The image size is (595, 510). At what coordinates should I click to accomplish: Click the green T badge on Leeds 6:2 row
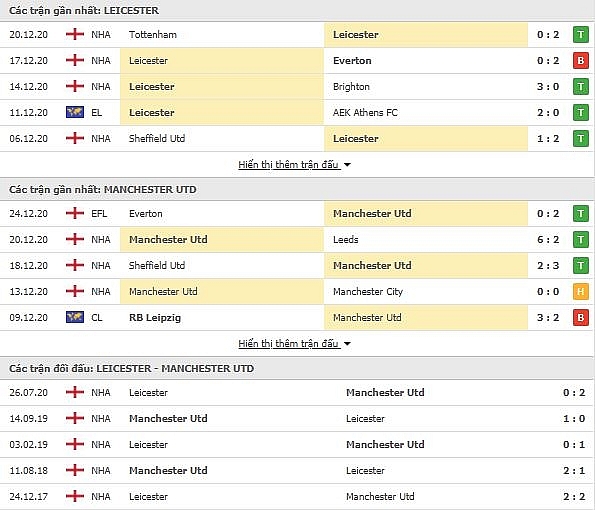(581, 239)
